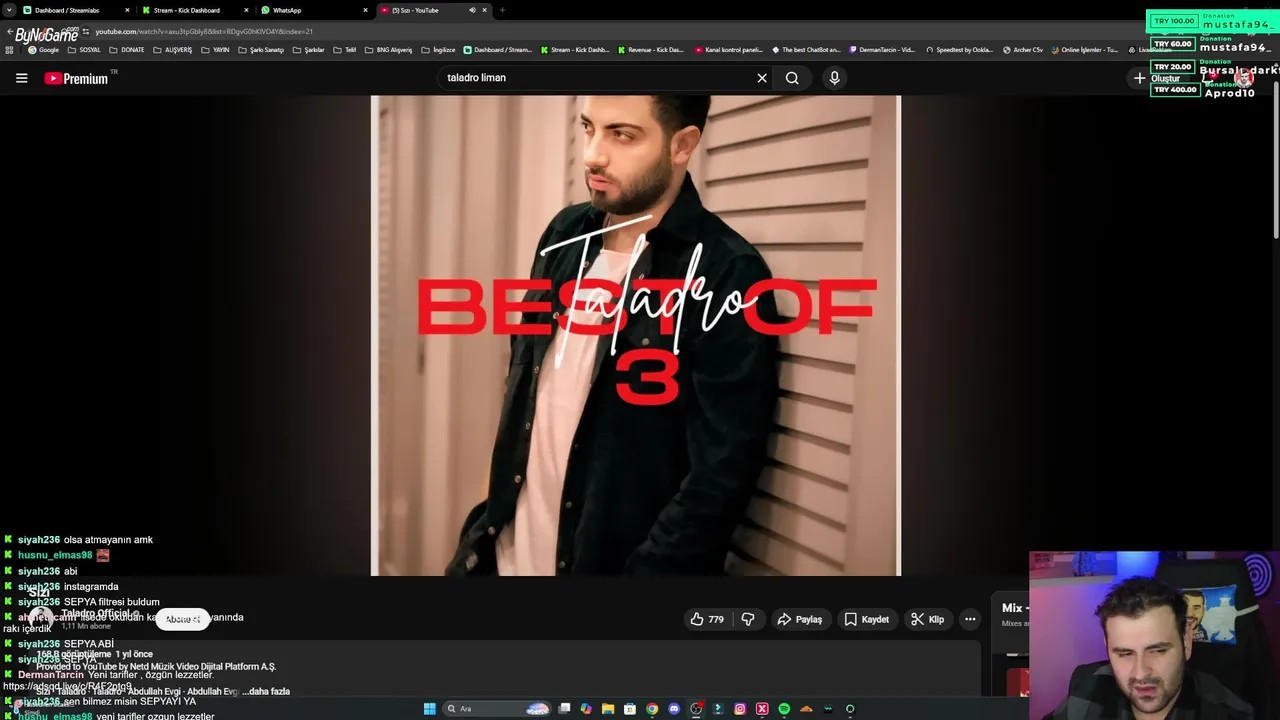
Task: Open the Şarkılar bookmark folder
Action: click(x=308, y=50)
